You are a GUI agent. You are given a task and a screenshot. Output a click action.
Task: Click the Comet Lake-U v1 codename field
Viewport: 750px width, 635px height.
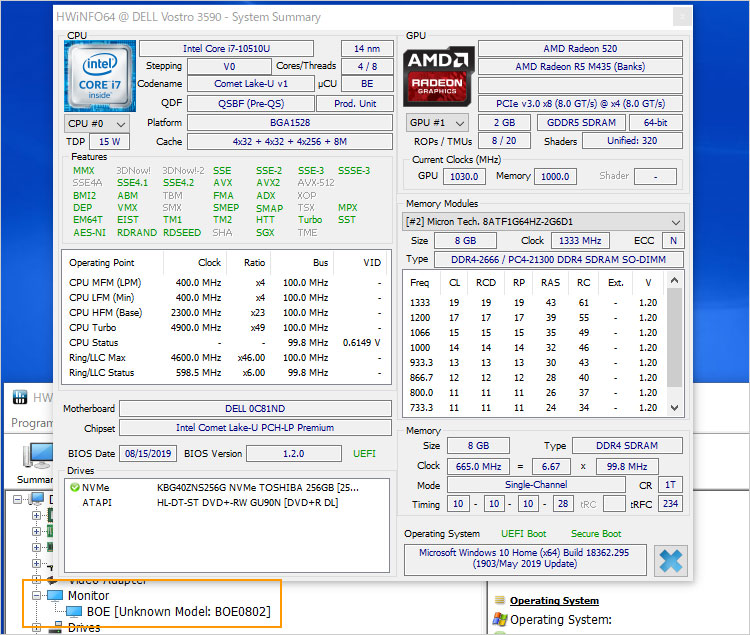click(251, 84)
